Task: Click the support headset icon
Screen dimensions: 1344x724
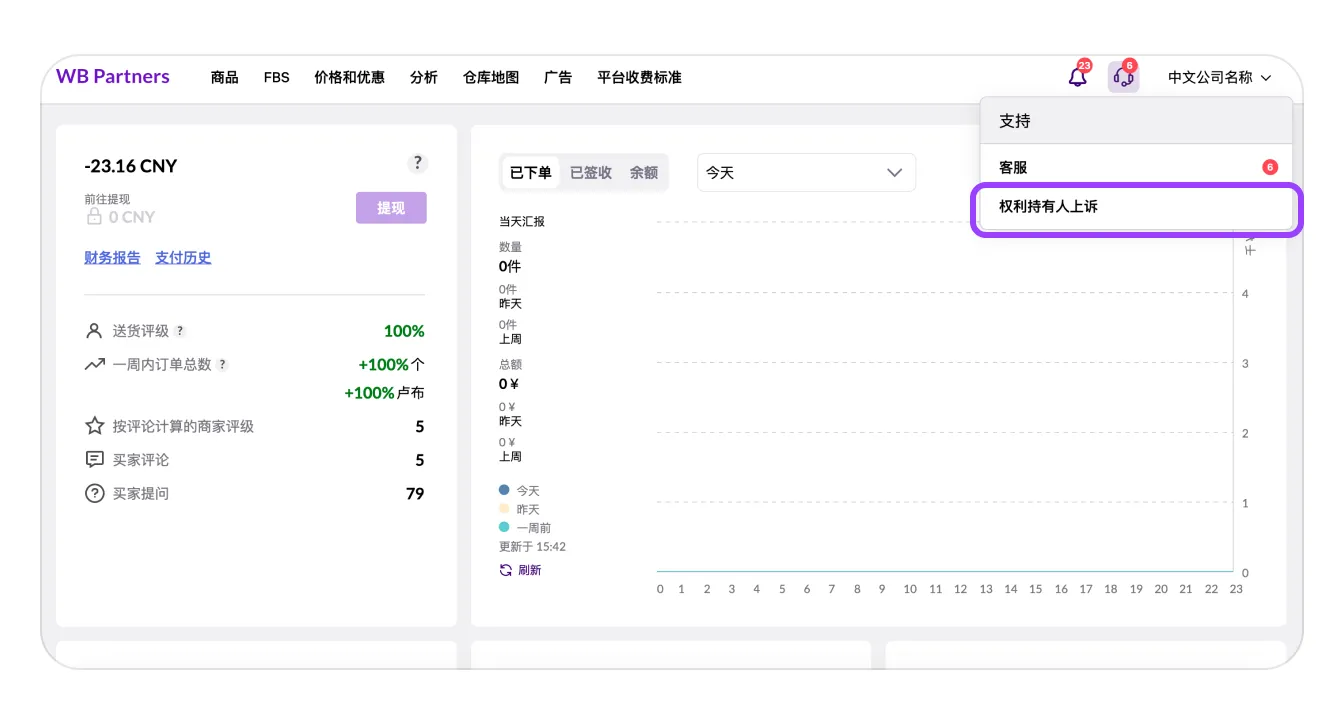Action: (1123, 77)
